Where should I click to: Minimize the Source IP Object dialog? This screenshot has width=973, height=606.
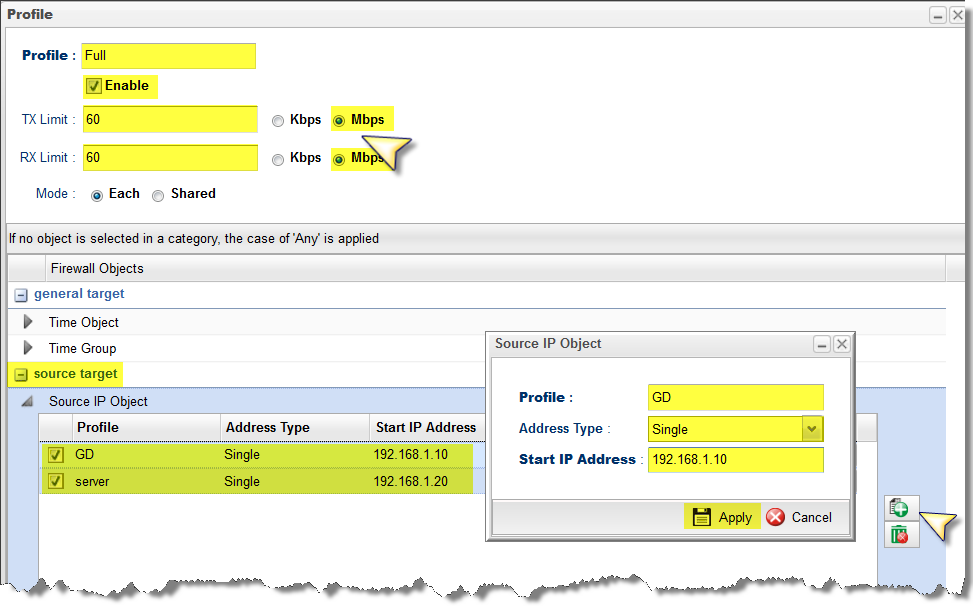tap(823, 344)
